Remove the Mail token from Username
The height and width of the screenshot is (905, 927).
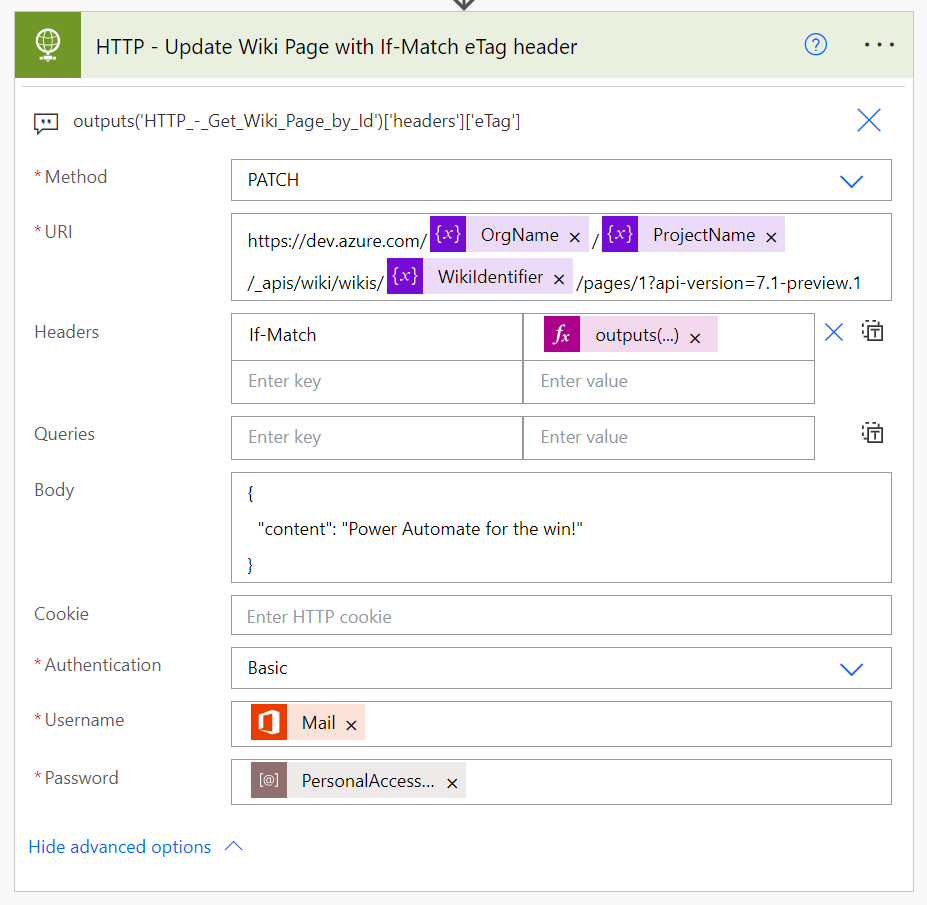tap(350, 721)
